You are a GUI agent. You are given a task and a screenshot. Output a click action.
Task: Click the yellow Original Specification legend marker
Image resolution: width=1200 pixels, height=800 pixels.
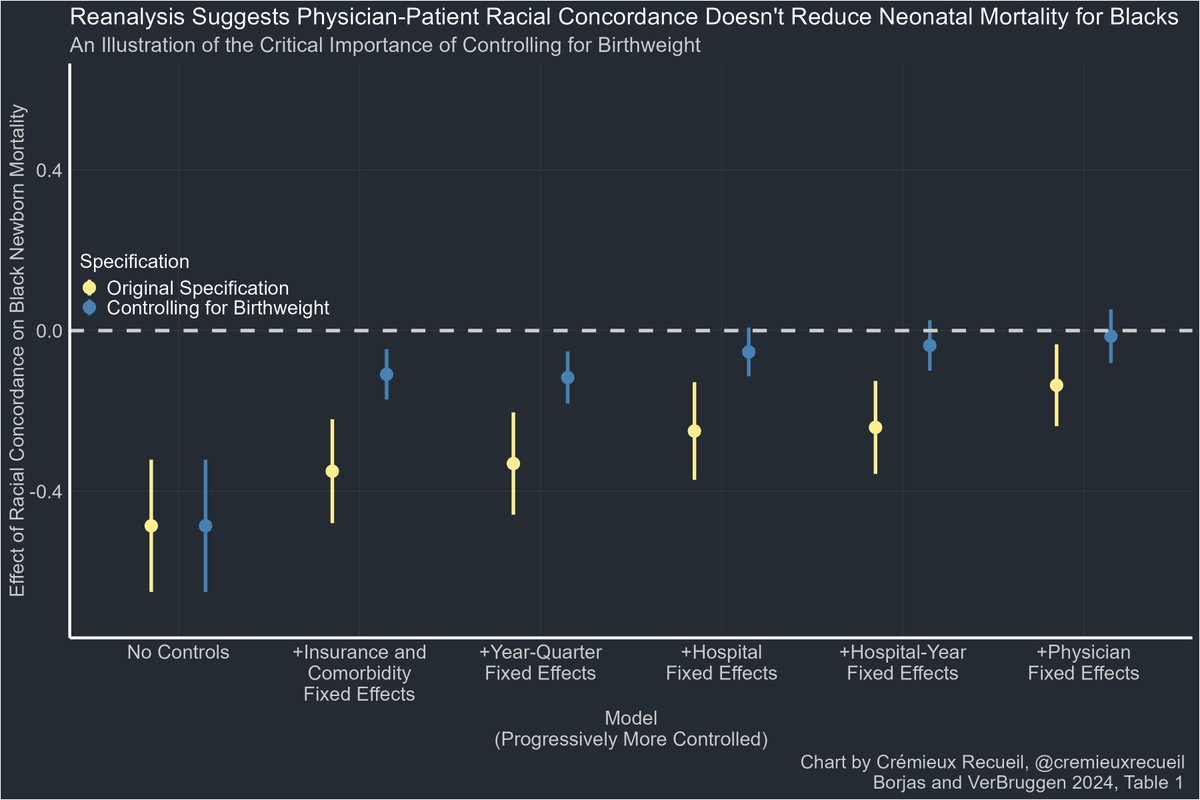(x=89, y=288)
